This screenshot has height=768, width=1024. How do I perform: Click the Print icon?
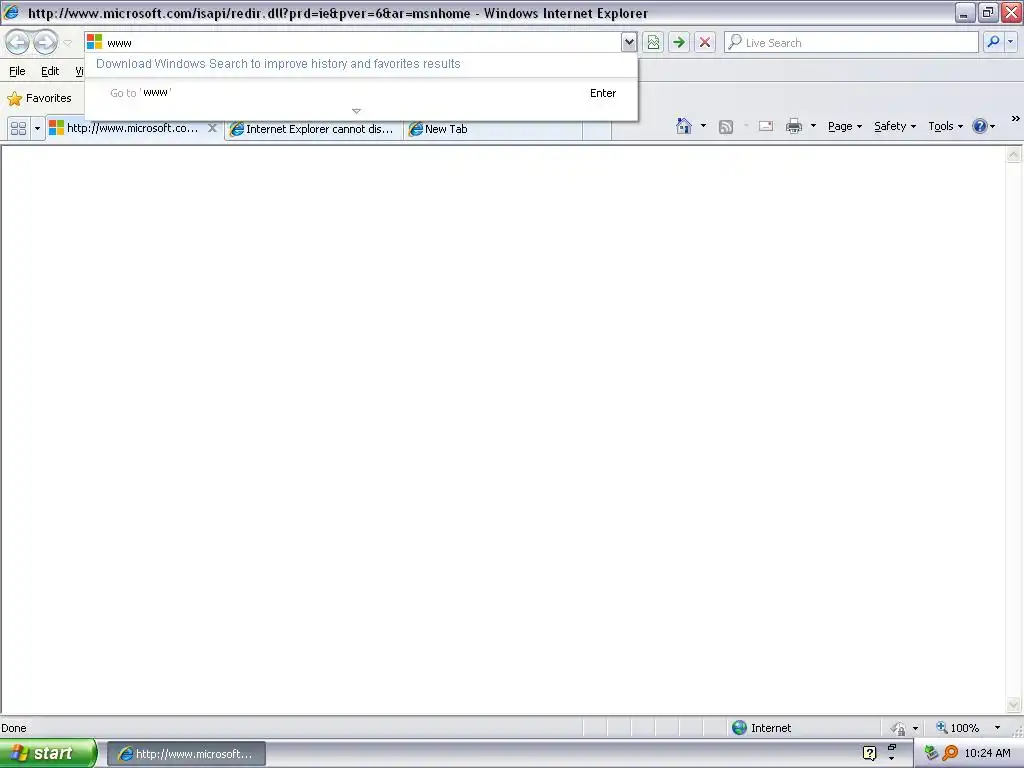tap(794, 126)
